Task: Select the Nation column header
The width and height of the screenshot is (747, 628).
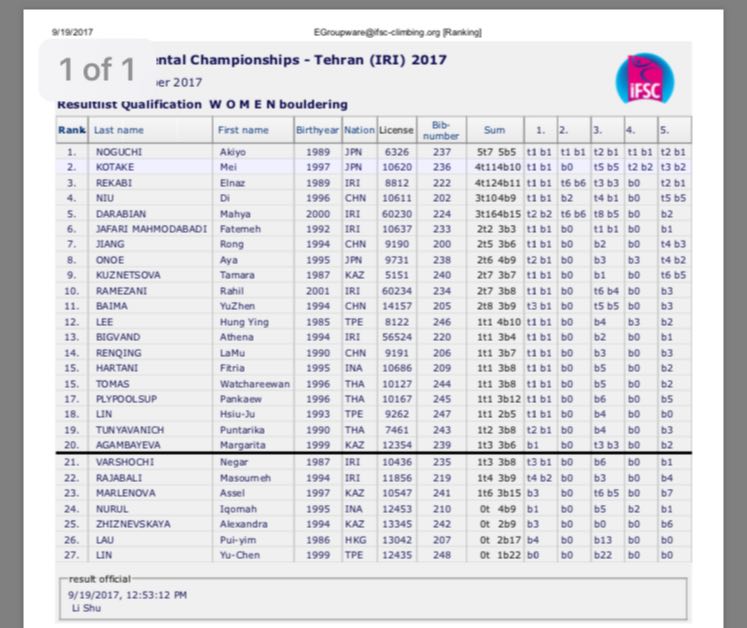Action: (x=359, y=130)
